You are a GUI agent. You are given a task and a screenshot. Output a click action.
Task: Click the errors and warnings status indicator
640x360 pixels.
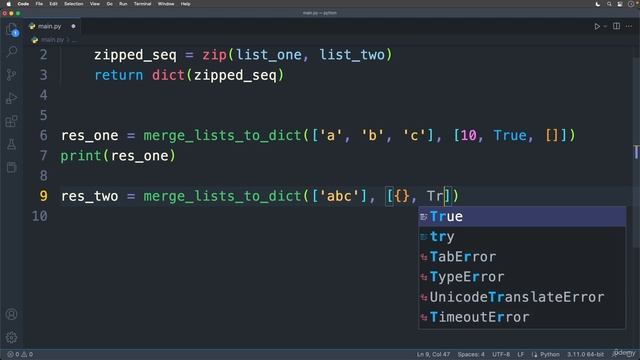coord(20,354)
